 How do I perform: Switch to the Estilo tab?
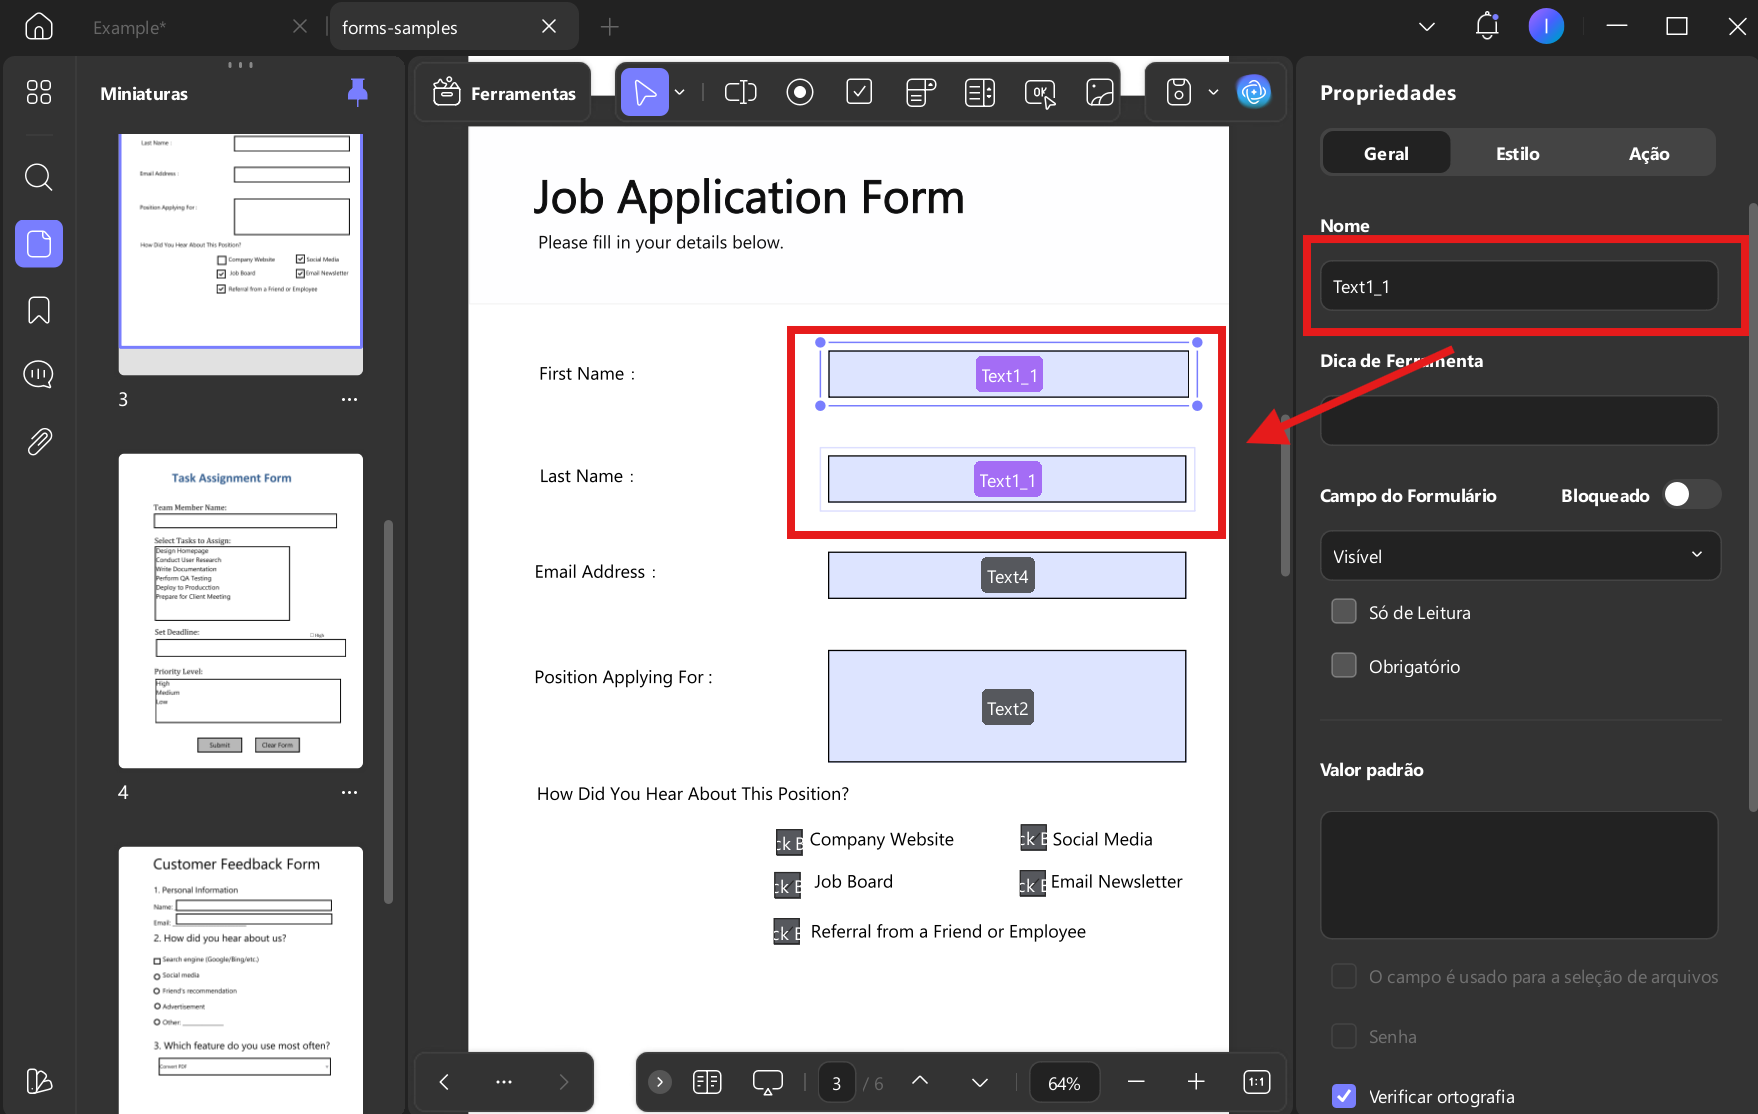(1517, 153)
